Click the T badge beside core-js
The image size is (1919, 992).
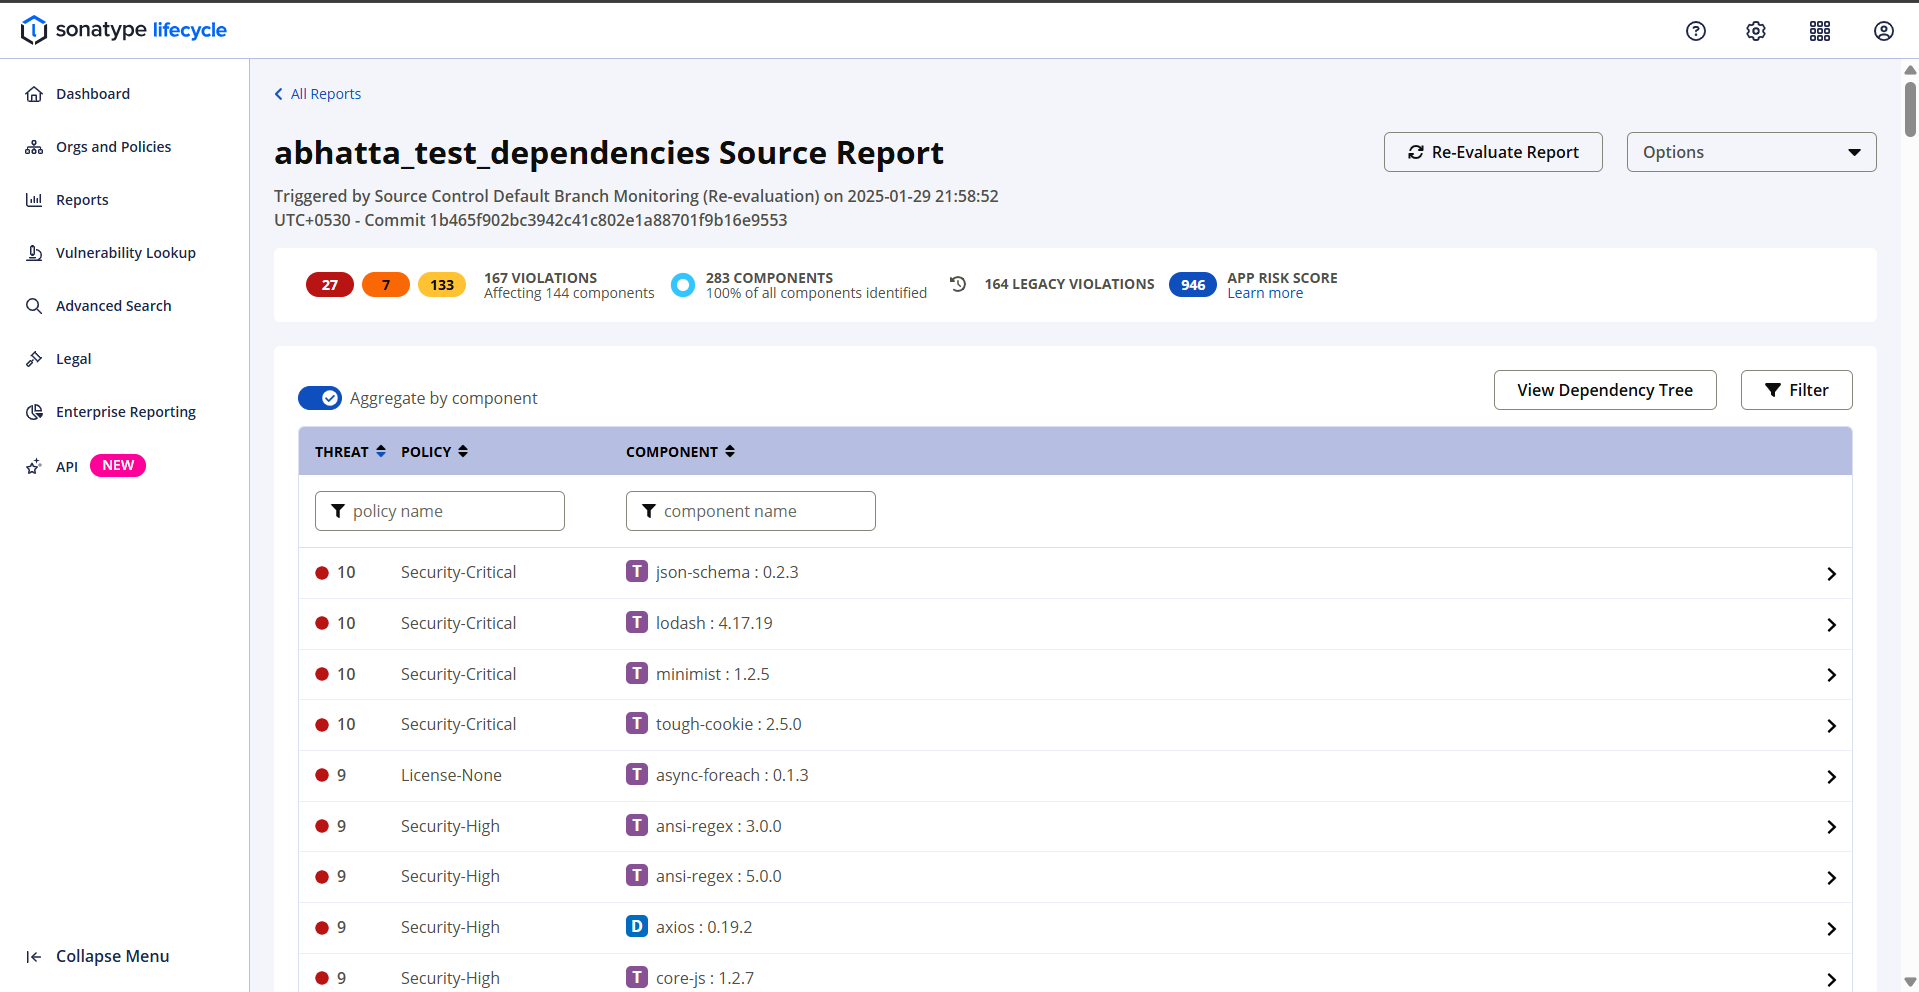[x=637, y=977]
